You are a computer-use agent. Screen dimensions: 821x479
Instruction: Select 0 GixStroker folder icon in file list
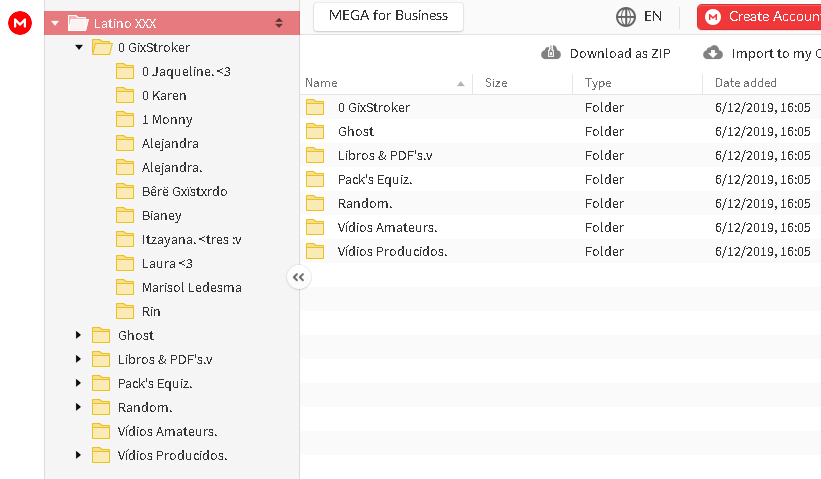(x=315, y=107)
